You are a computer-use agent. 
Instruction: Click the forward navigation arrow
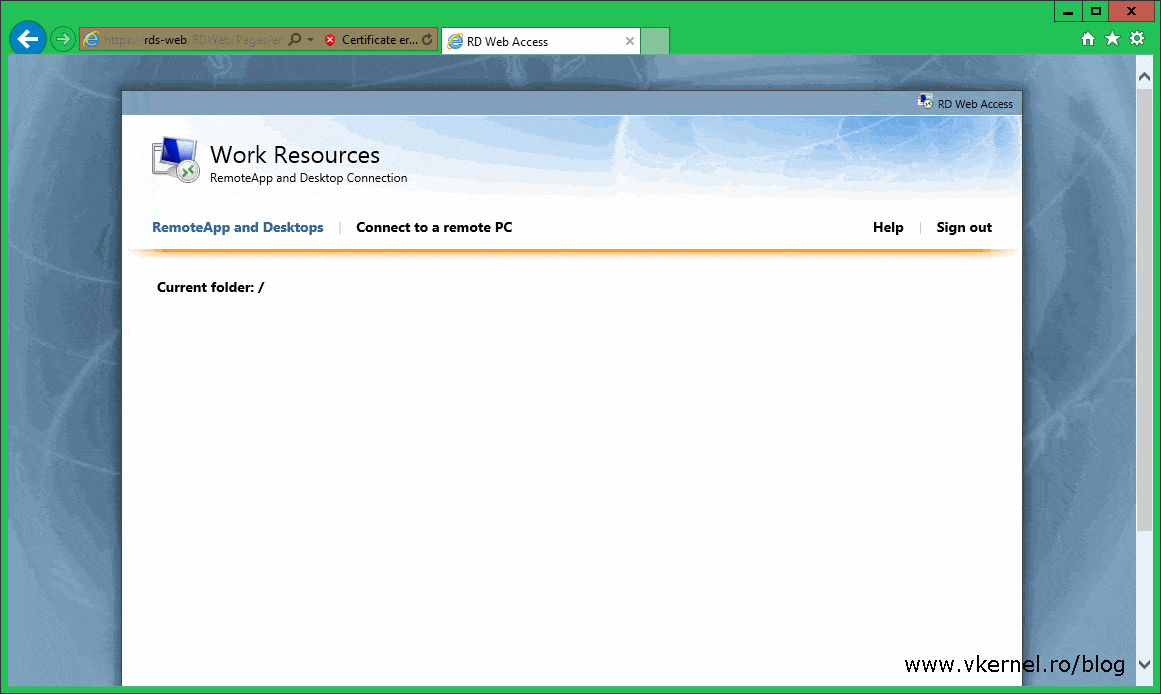point(62,39)
